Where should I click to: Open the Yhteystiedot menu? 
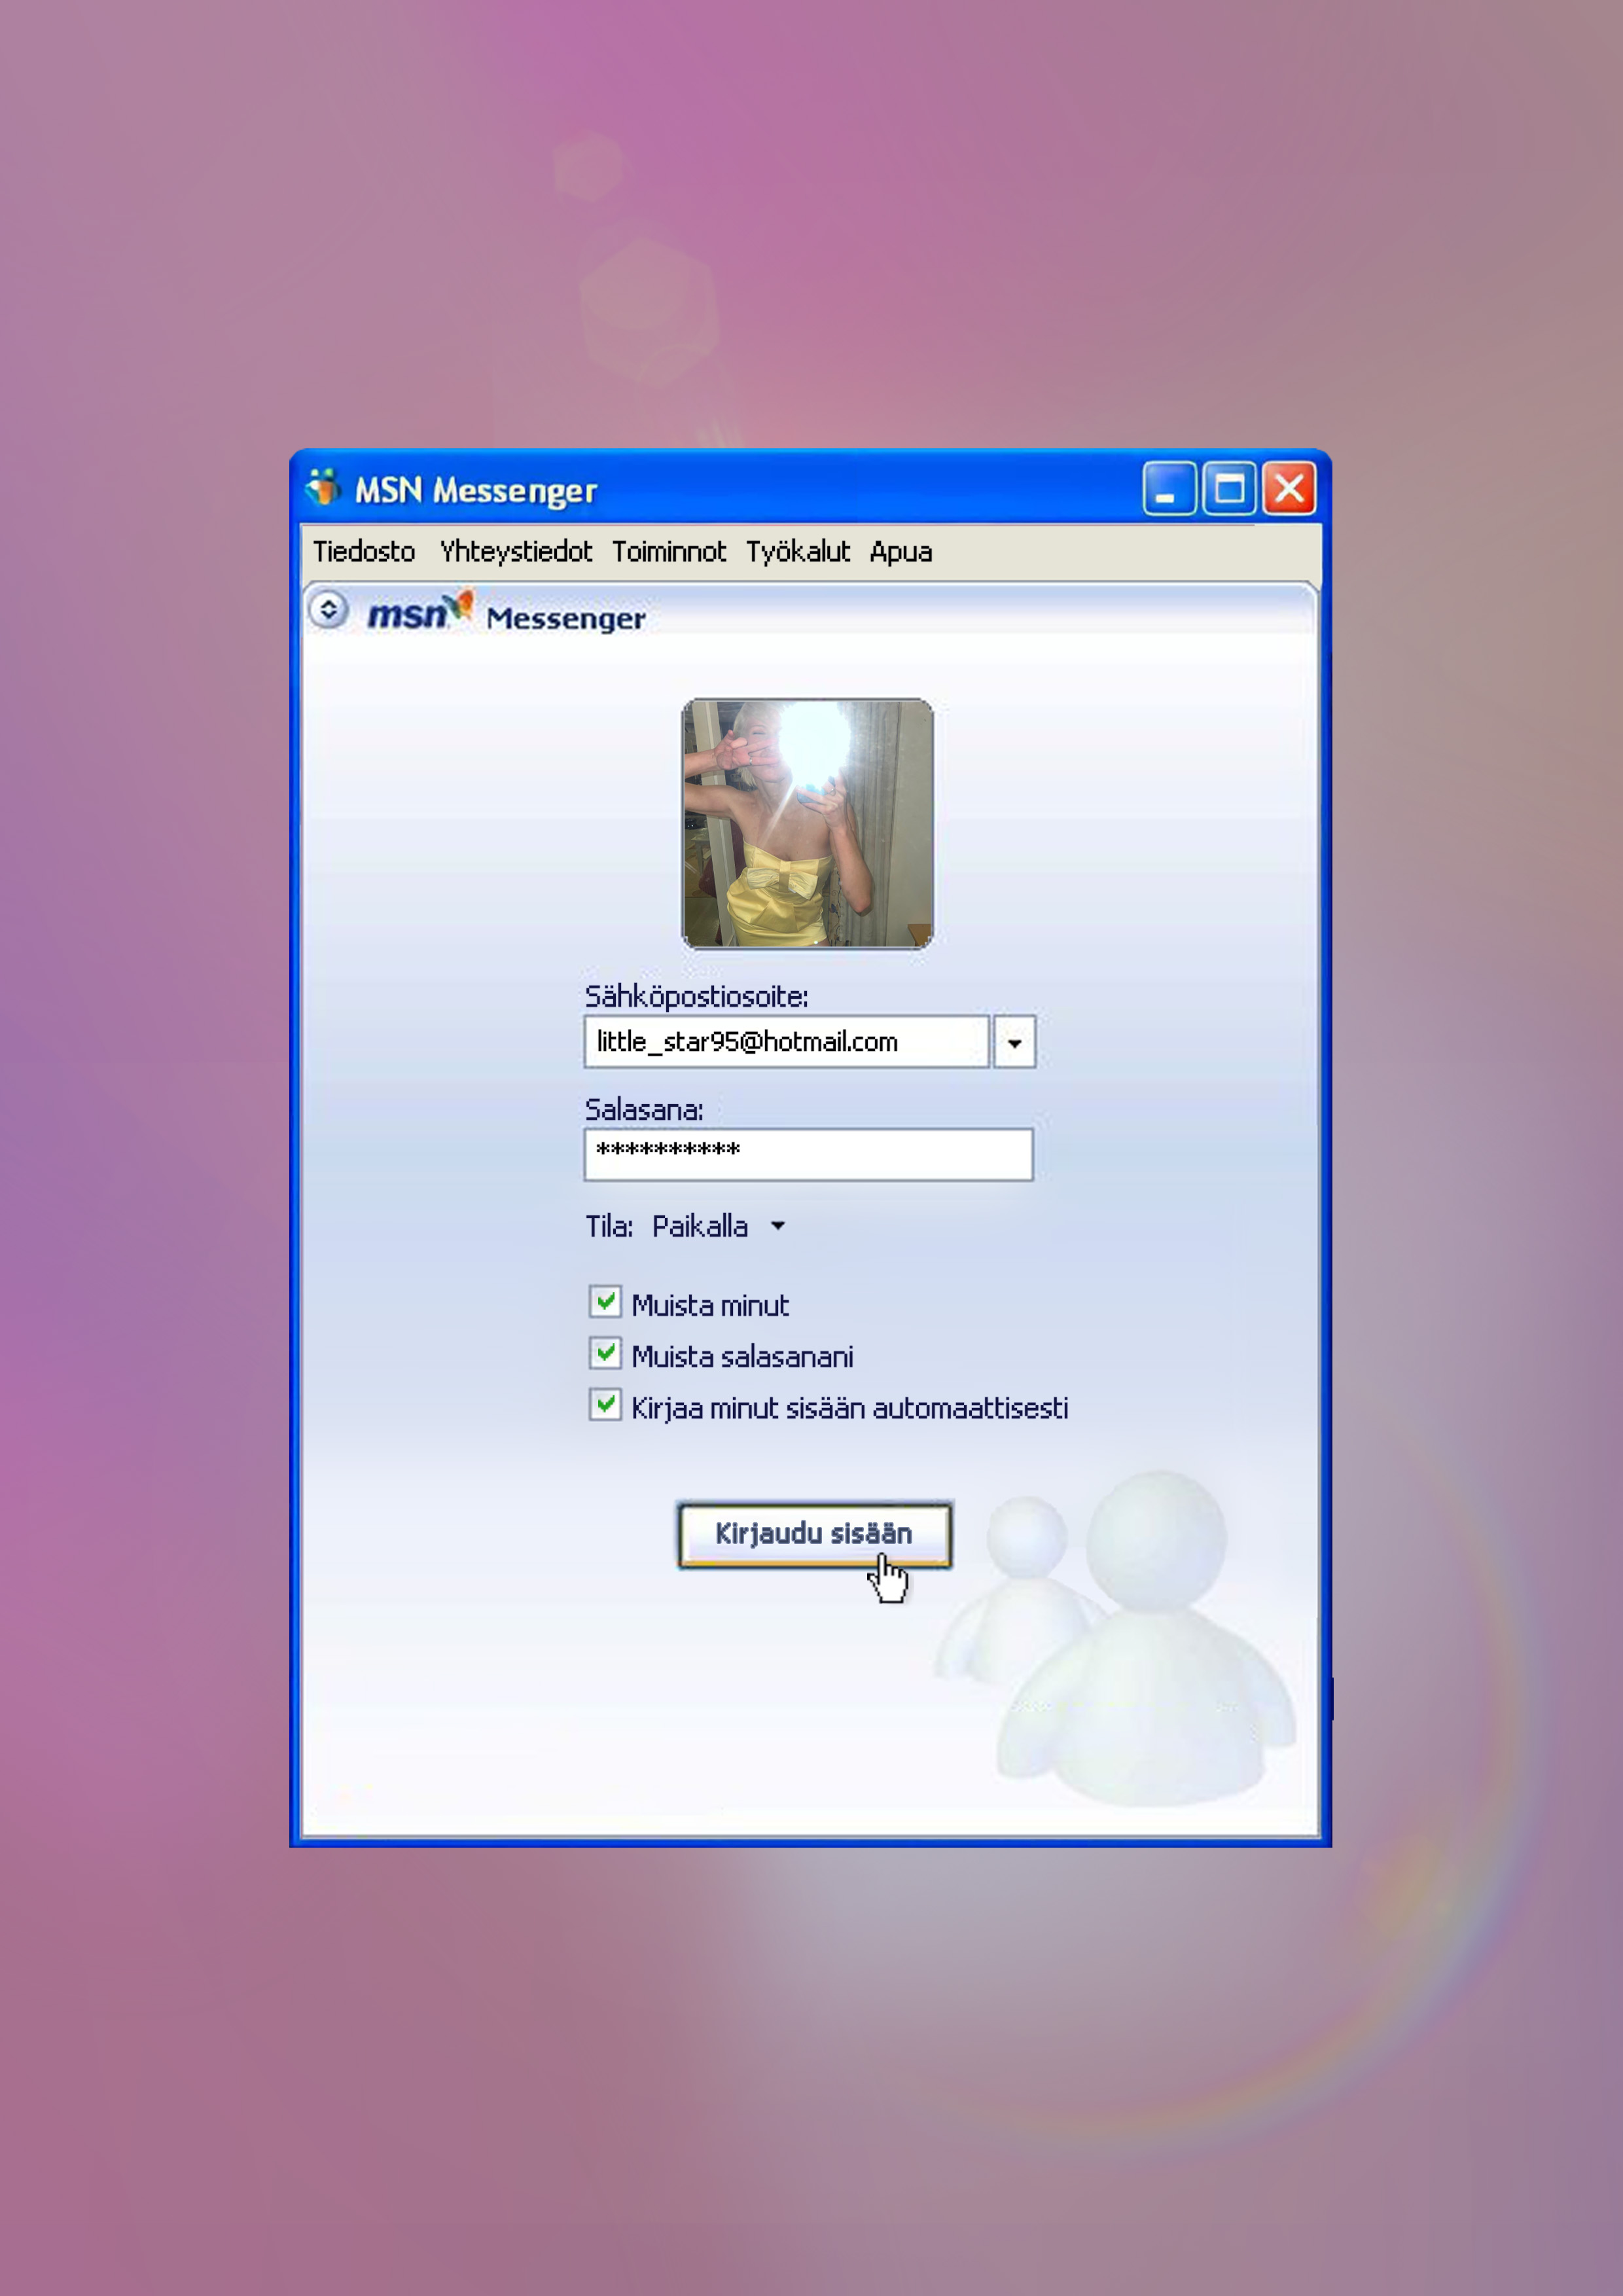coord(515,551)
